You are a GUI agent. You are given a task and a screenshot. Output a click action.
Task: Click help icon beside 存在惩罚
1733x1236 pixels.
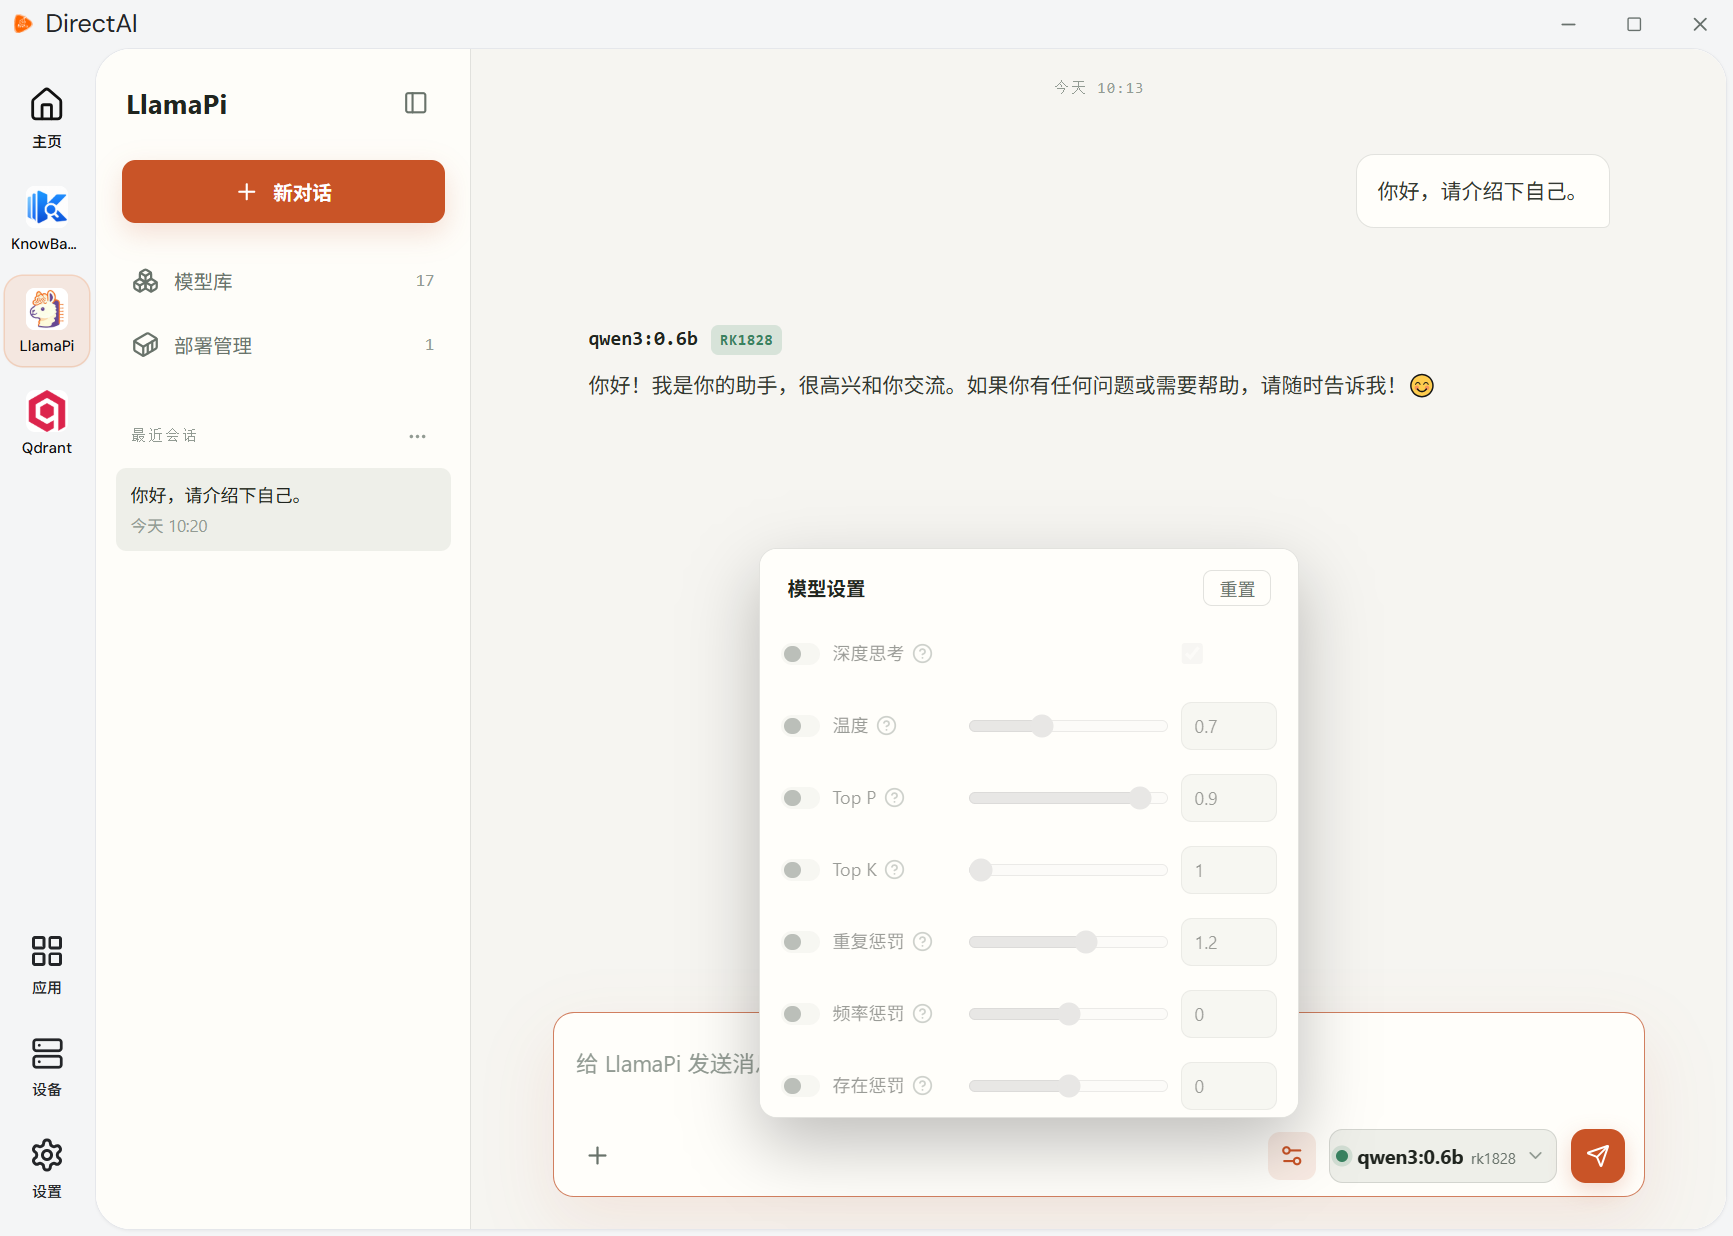923,1086
